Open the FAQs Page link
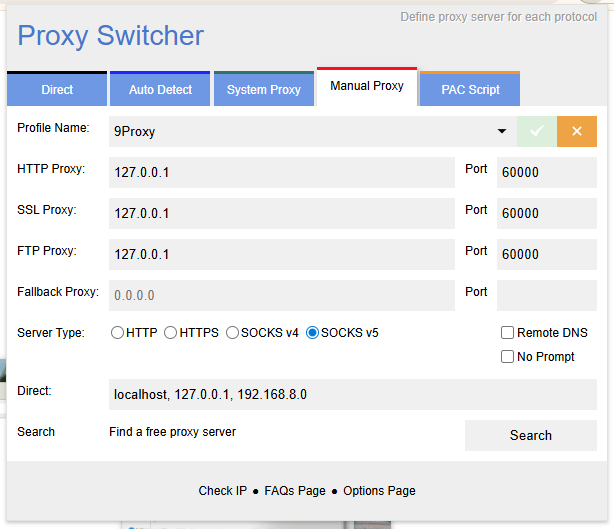This screenshot has height=529, width=614. pyautogui.click(x=295, y=491)
